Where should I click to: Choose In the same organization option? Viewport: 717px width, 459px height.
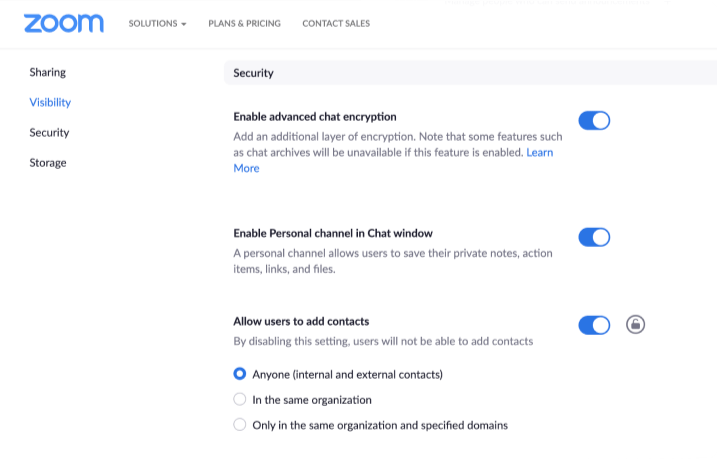(x=240, y=399)
